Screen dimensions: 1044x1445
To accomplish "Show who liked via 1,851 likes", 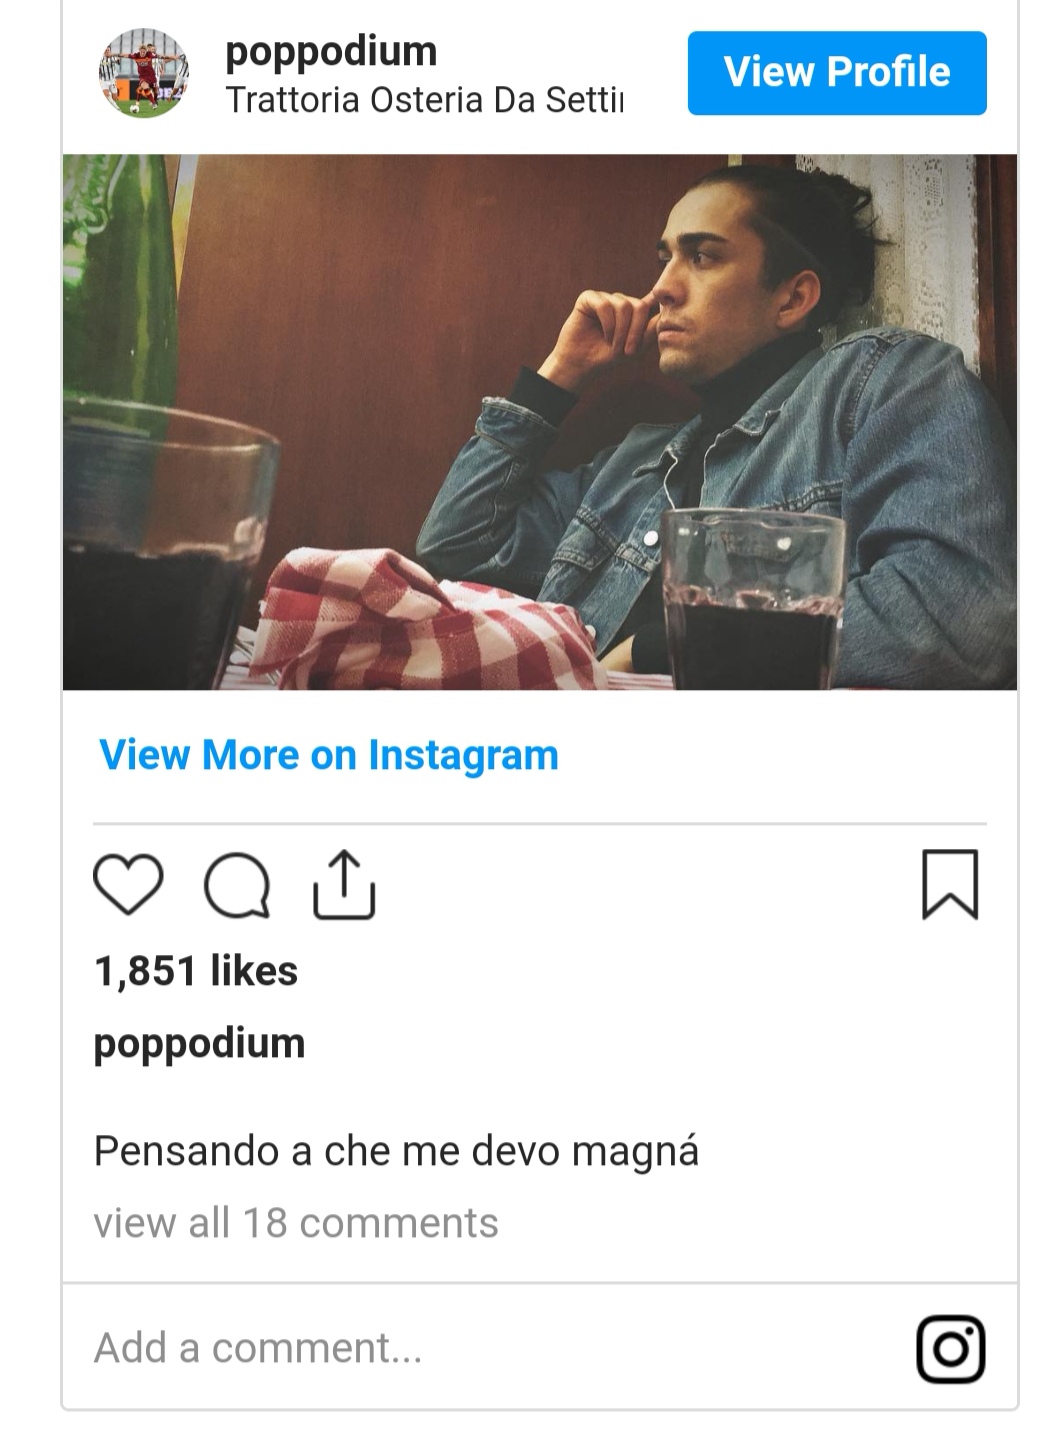I will pos(196,971).
